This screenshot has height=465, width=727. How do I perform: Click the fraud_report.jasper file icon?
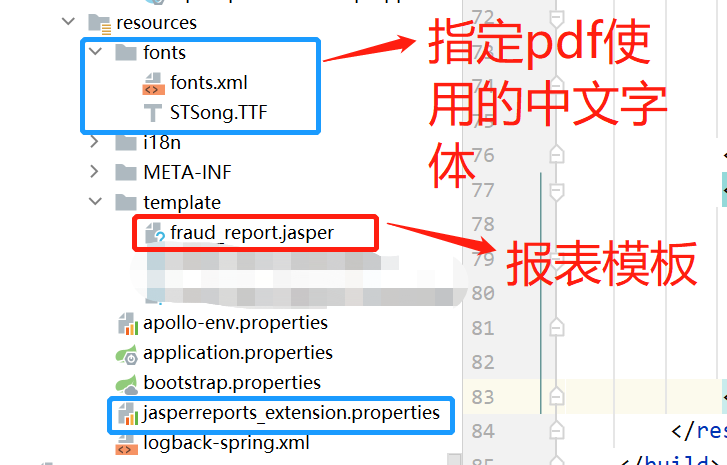tap(155, 233)
